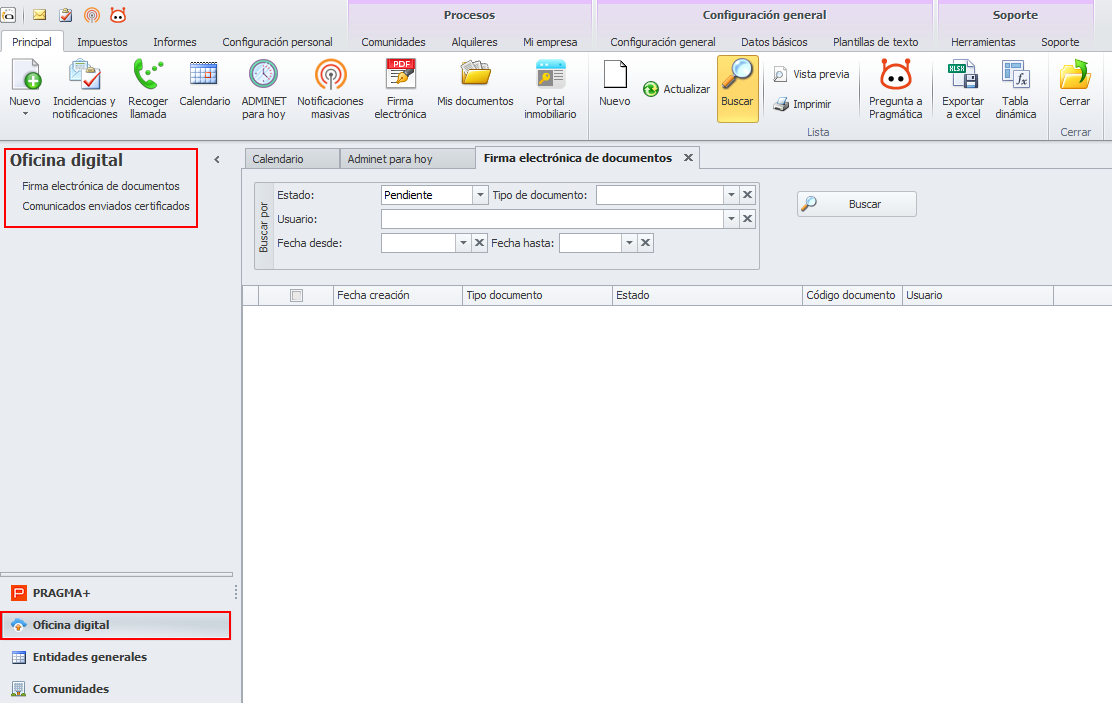The width and height of the screenshot is (1112, 703).
Task: Clear the Fecha hasta field
Action: [645, 243]
